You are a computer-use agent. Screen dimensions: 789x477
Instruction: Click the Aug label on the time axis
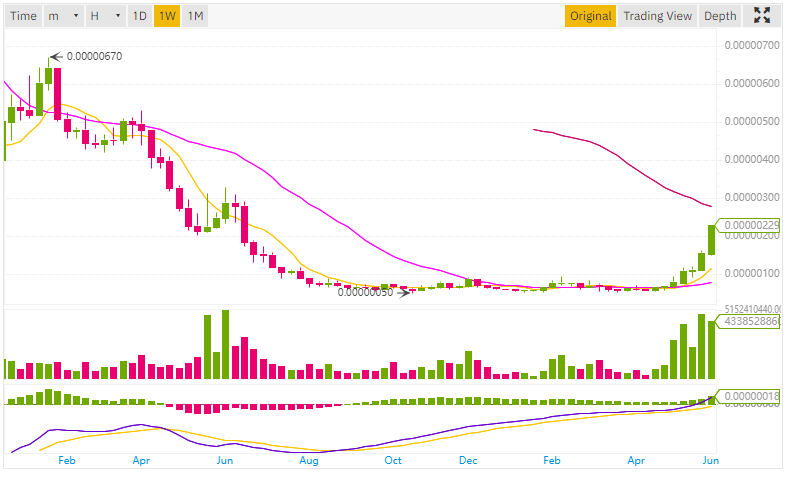click(x=308, y=460)
